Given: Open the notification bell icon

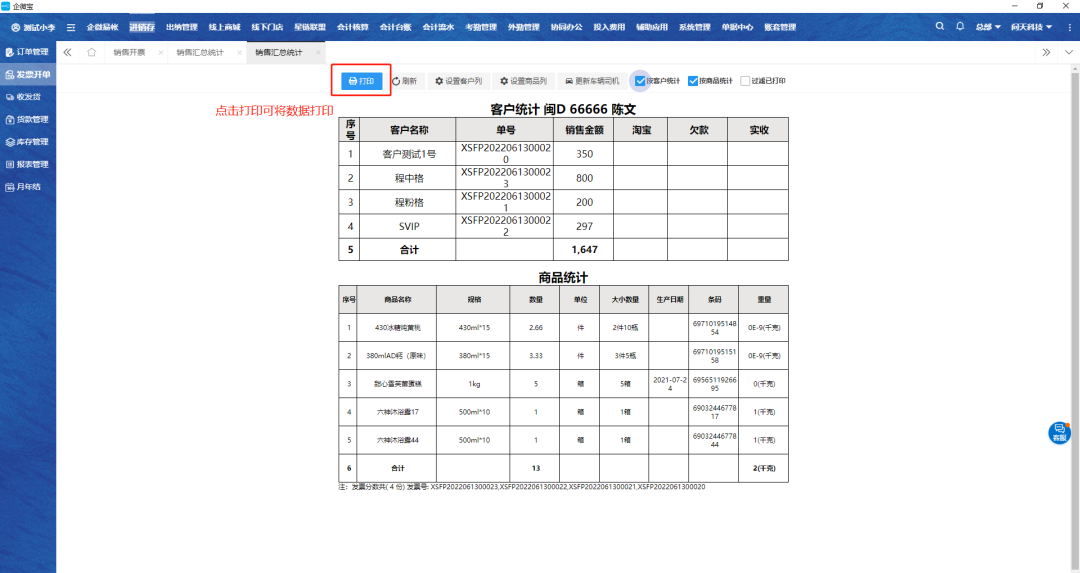Looking at the screenshot, I should point(961,26).
